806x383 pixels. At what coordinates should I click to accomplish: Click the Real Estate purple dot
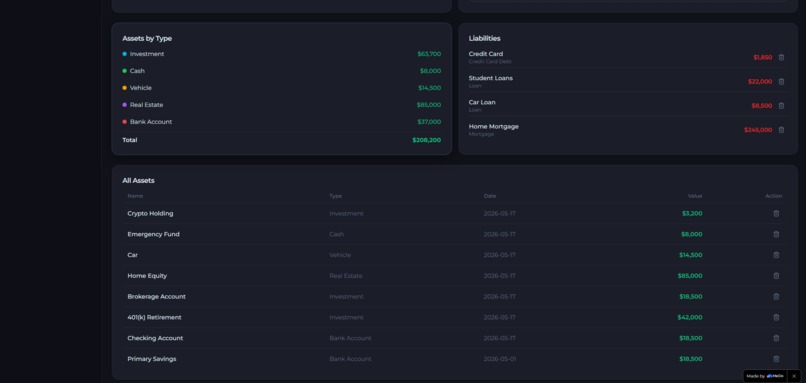point(124,105)
